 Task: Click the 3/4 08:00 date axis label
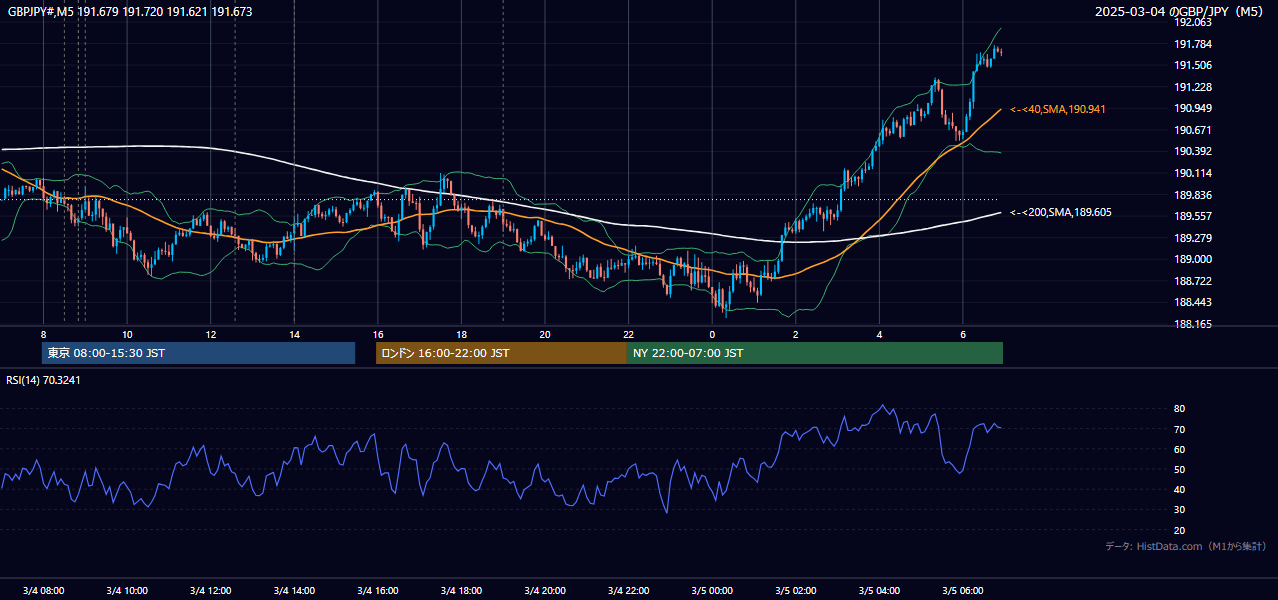43,590
